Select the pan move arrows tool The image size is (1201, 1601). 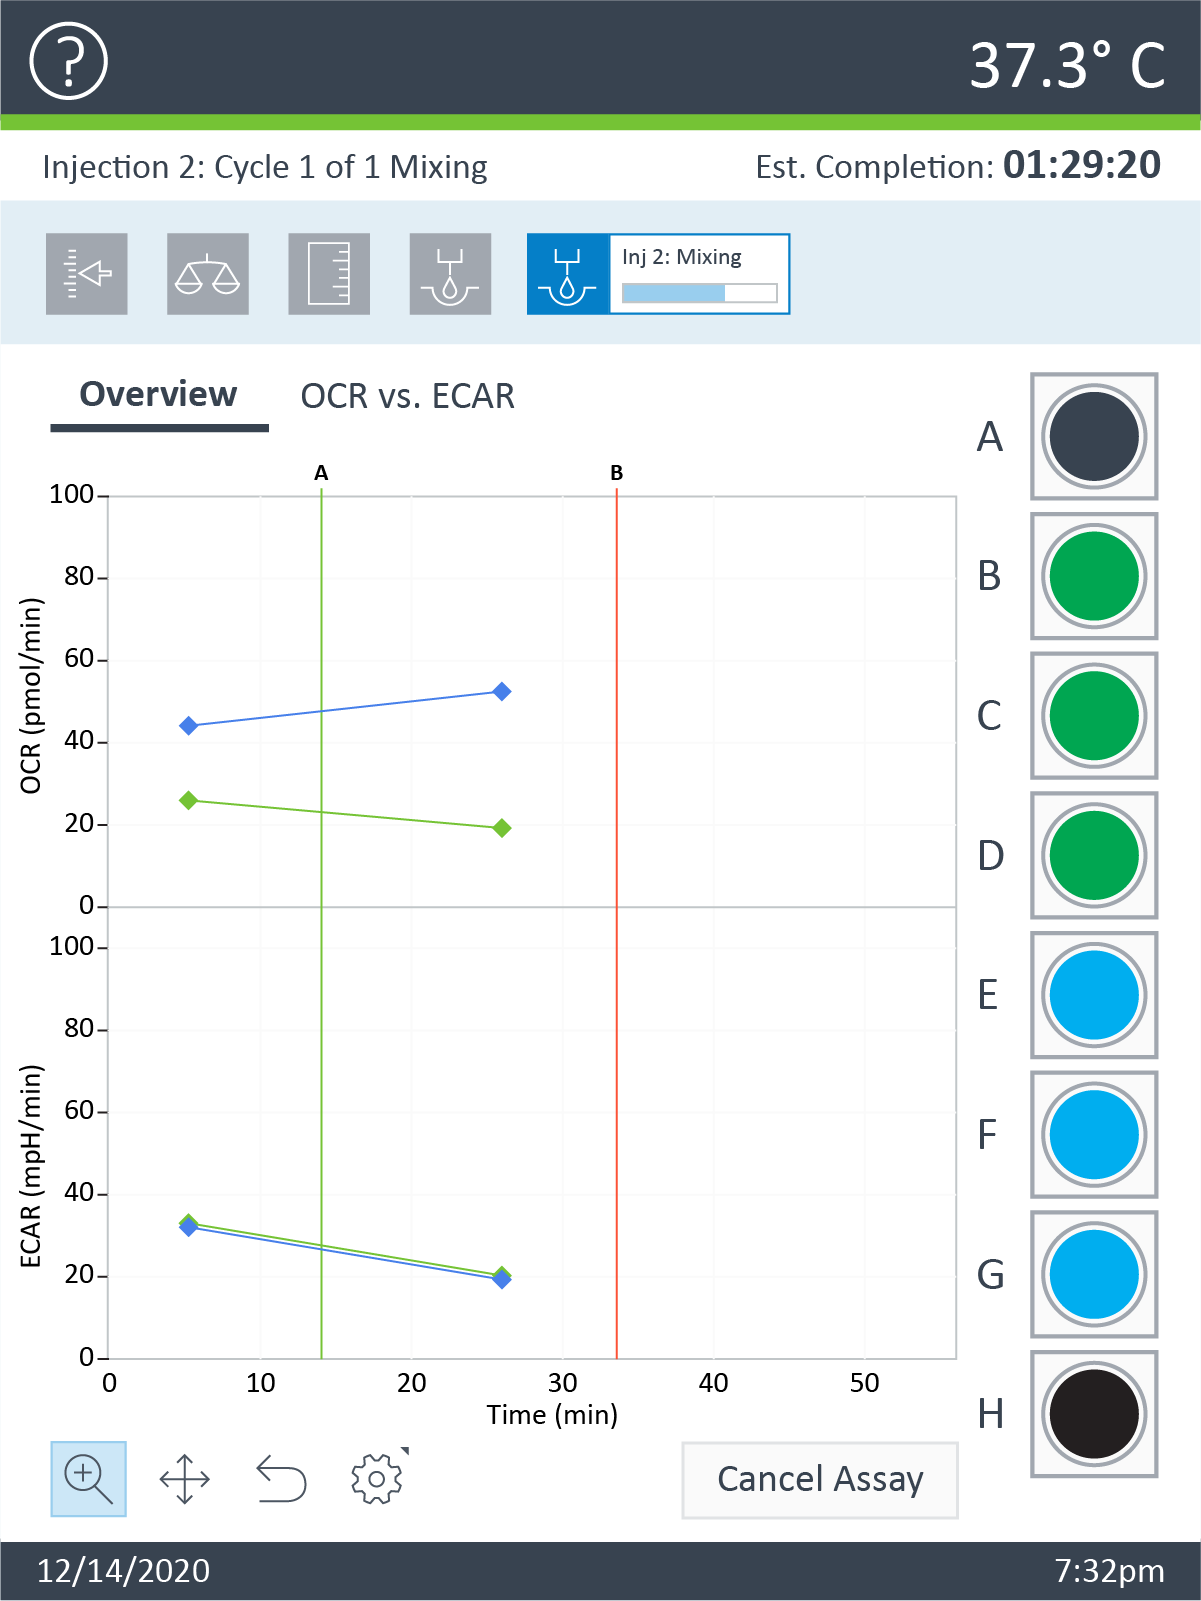click(185, 1479)
